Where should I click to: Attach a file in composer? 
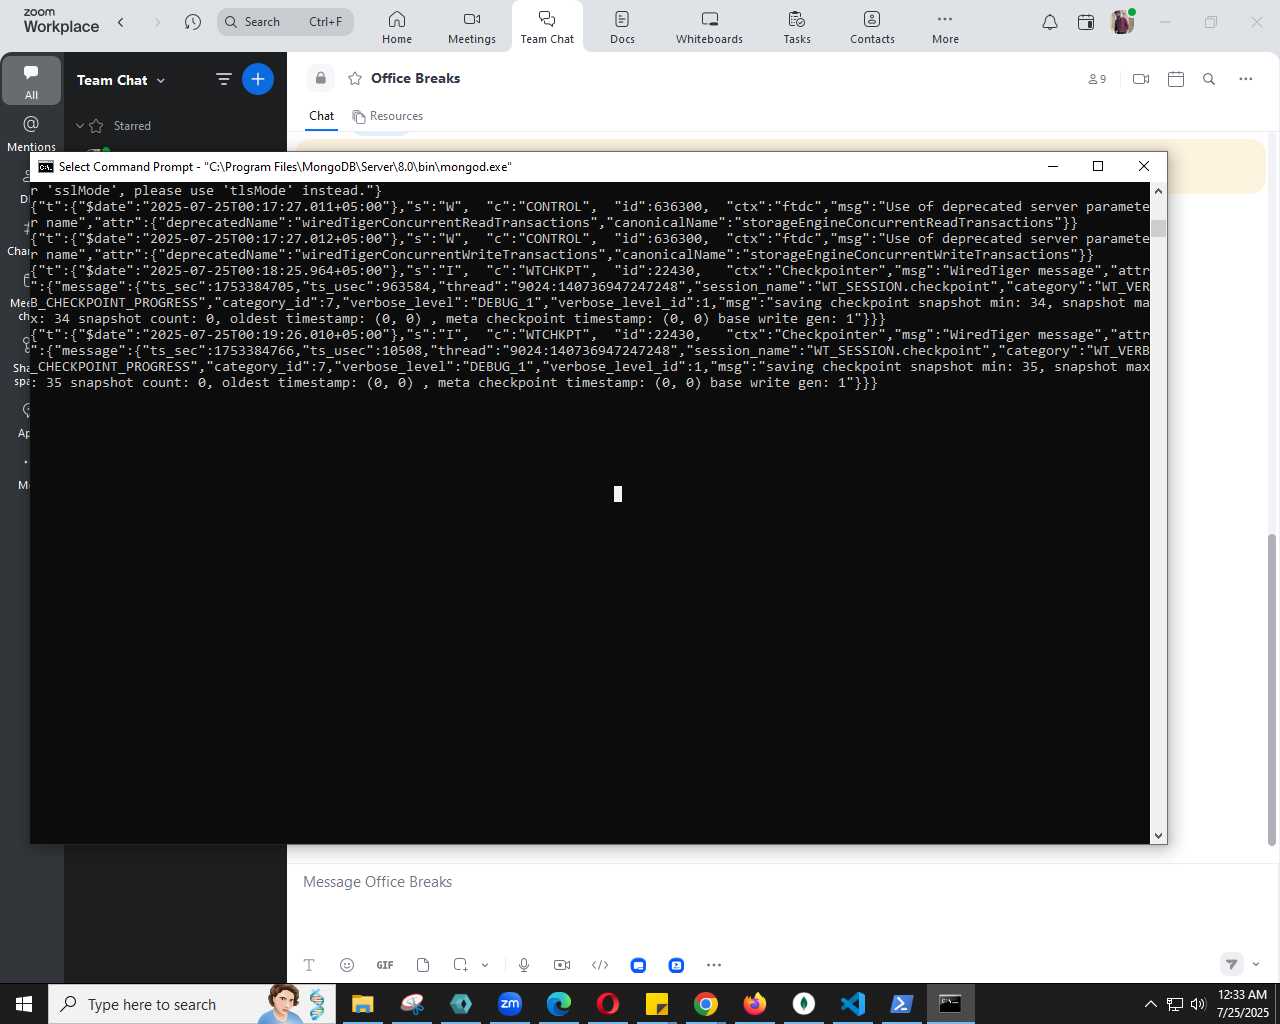[x=423, y=965]
